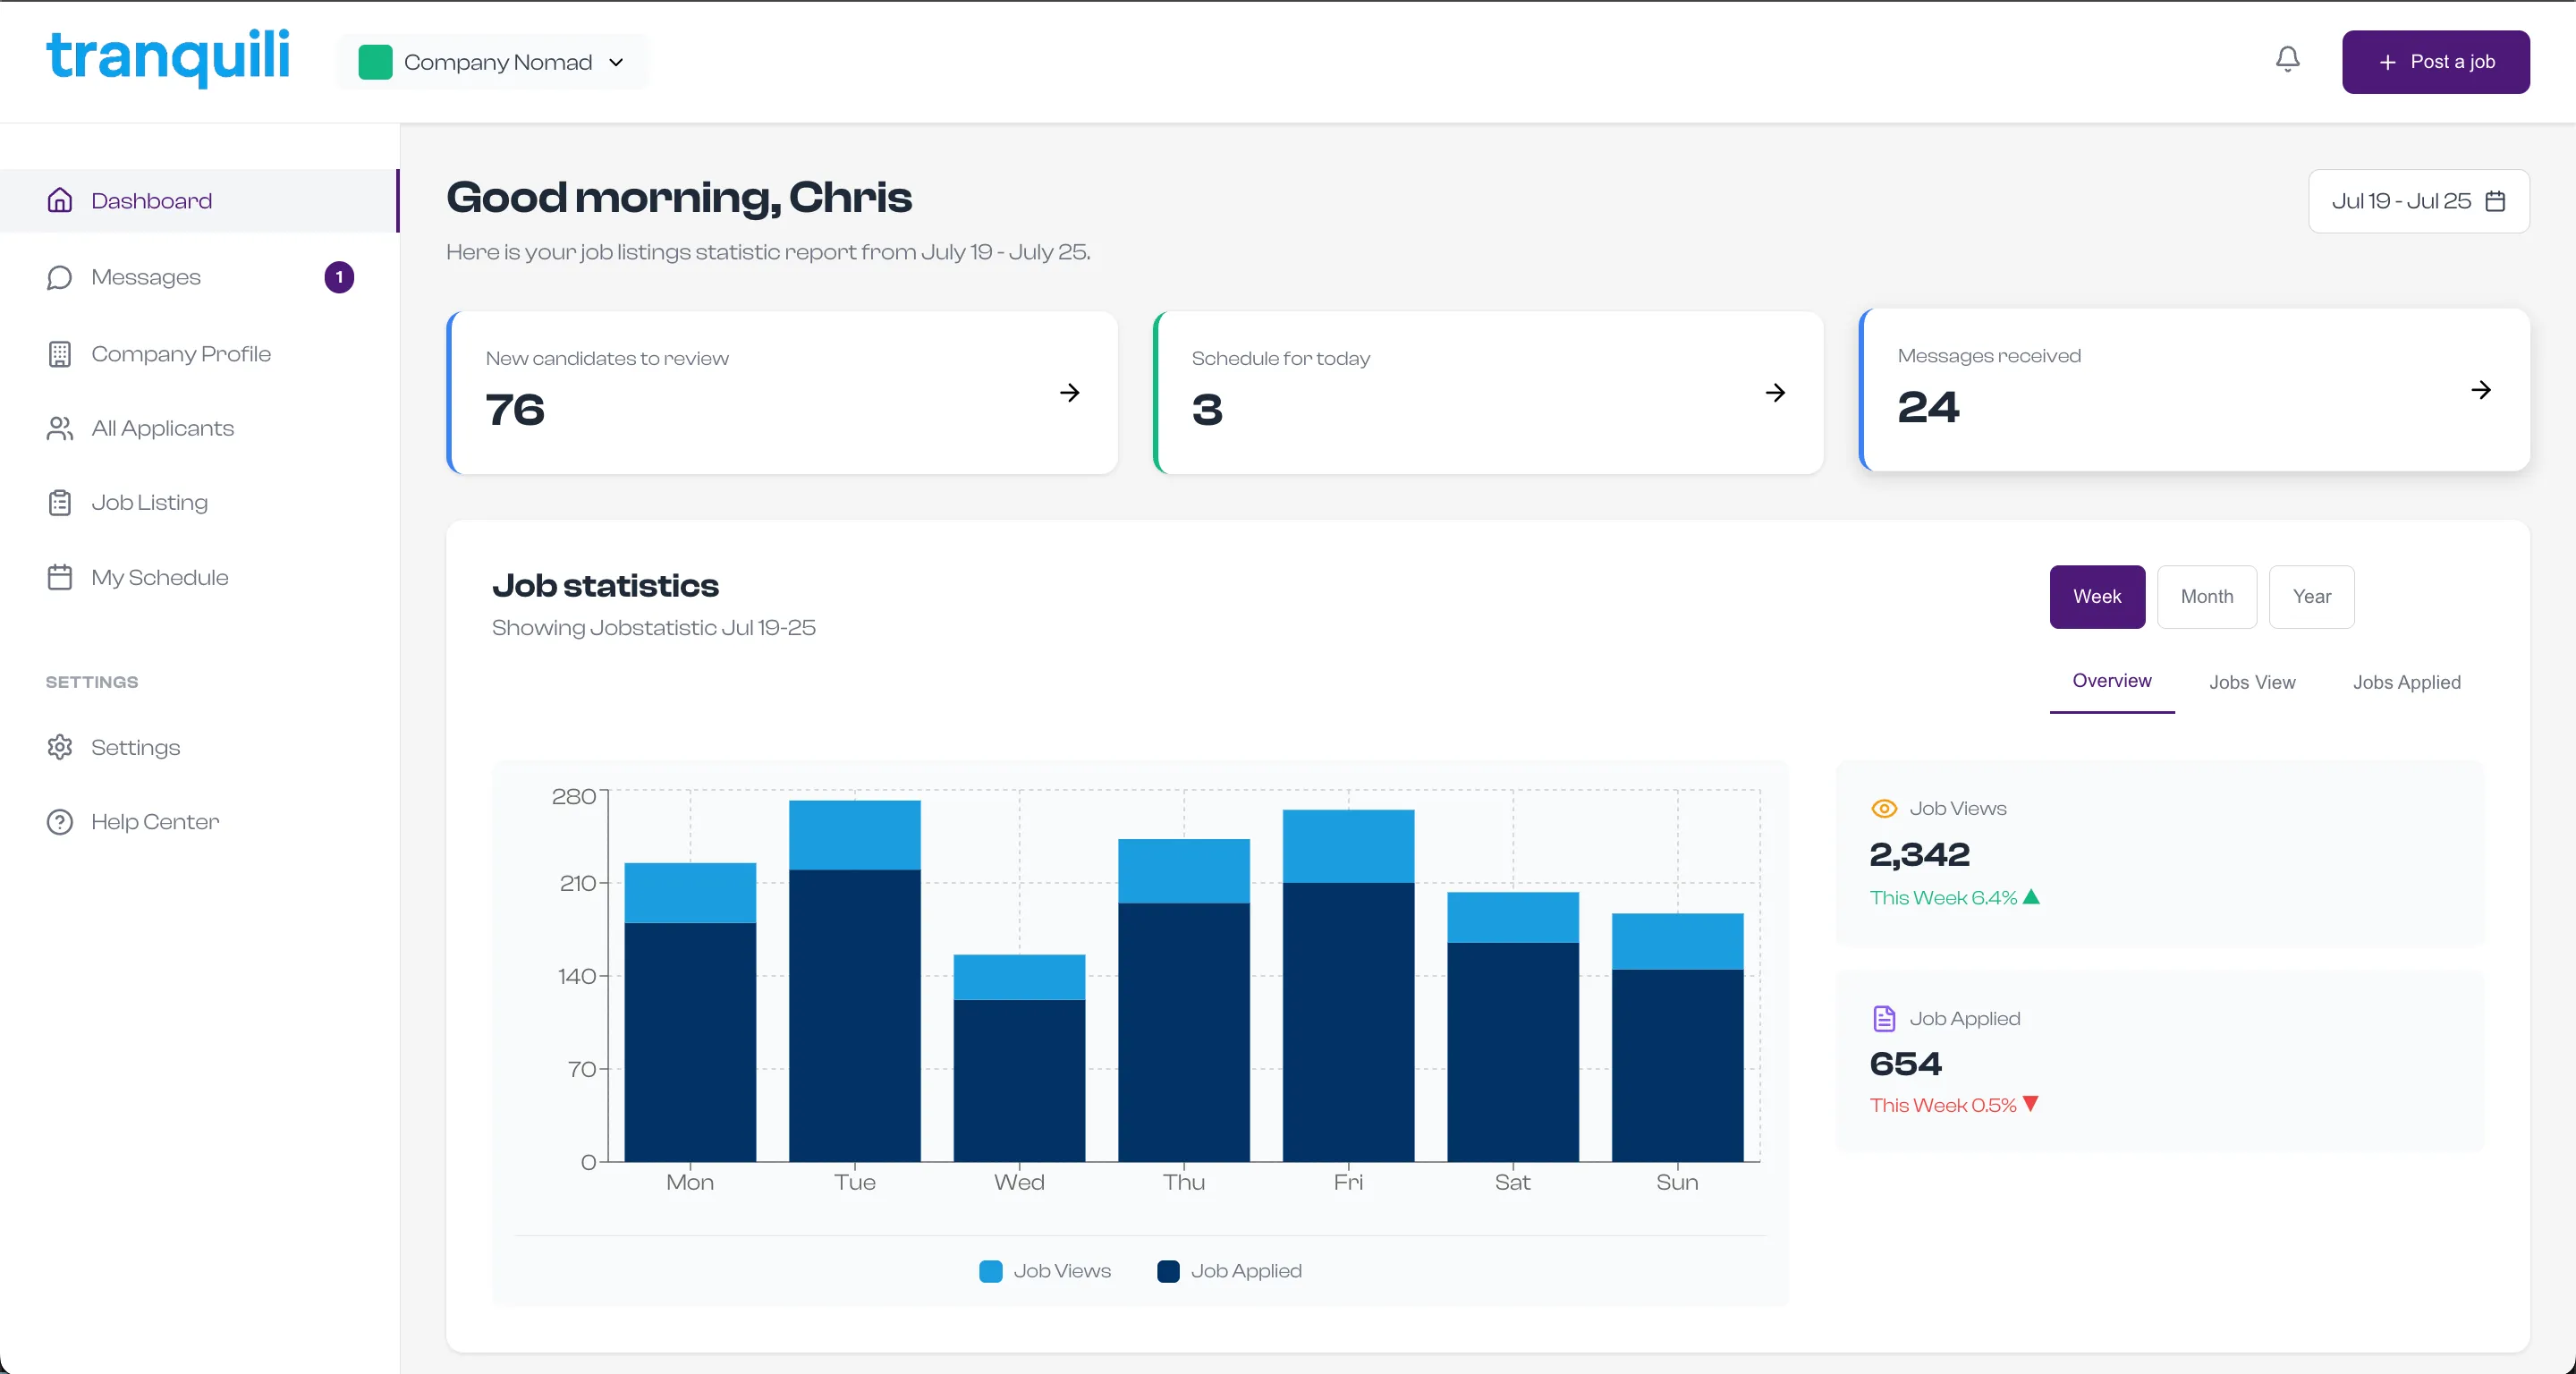The width and height of the screenshot is (2576, 1374).
Task: Click the Dashboard home icon
Action: (60, 201)
